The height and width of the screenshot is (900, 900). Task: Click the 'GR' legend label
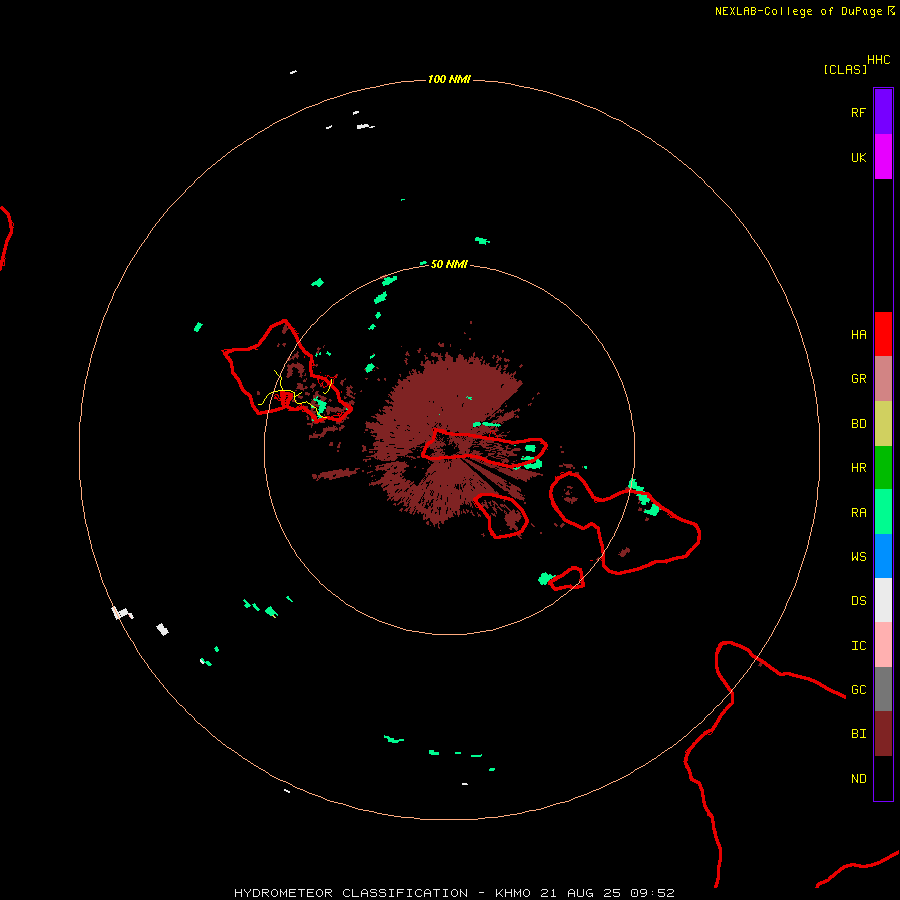click(858, 379)
